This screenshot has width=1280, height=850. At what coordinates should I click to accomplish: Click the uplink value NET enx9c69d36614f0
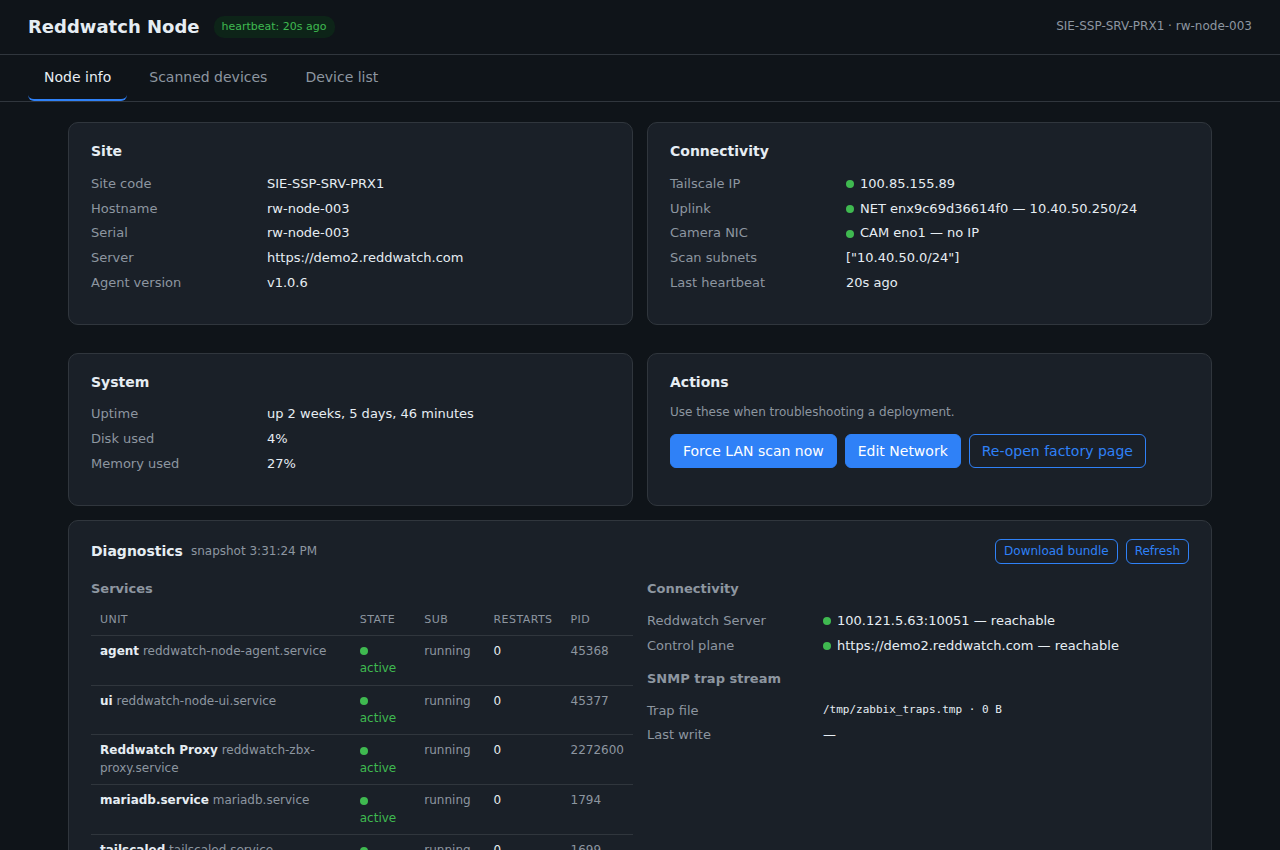tap(998, 209)
